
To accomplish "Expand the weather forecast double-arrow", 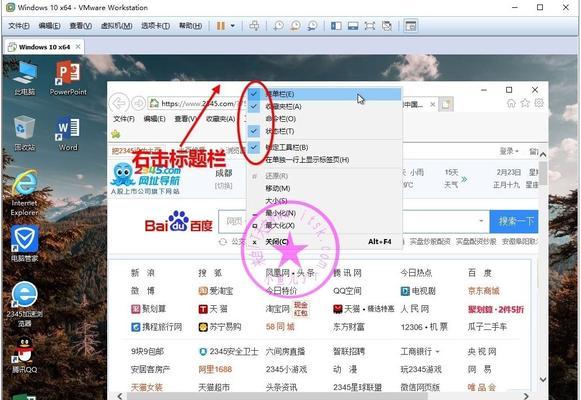I will (464, 180).
